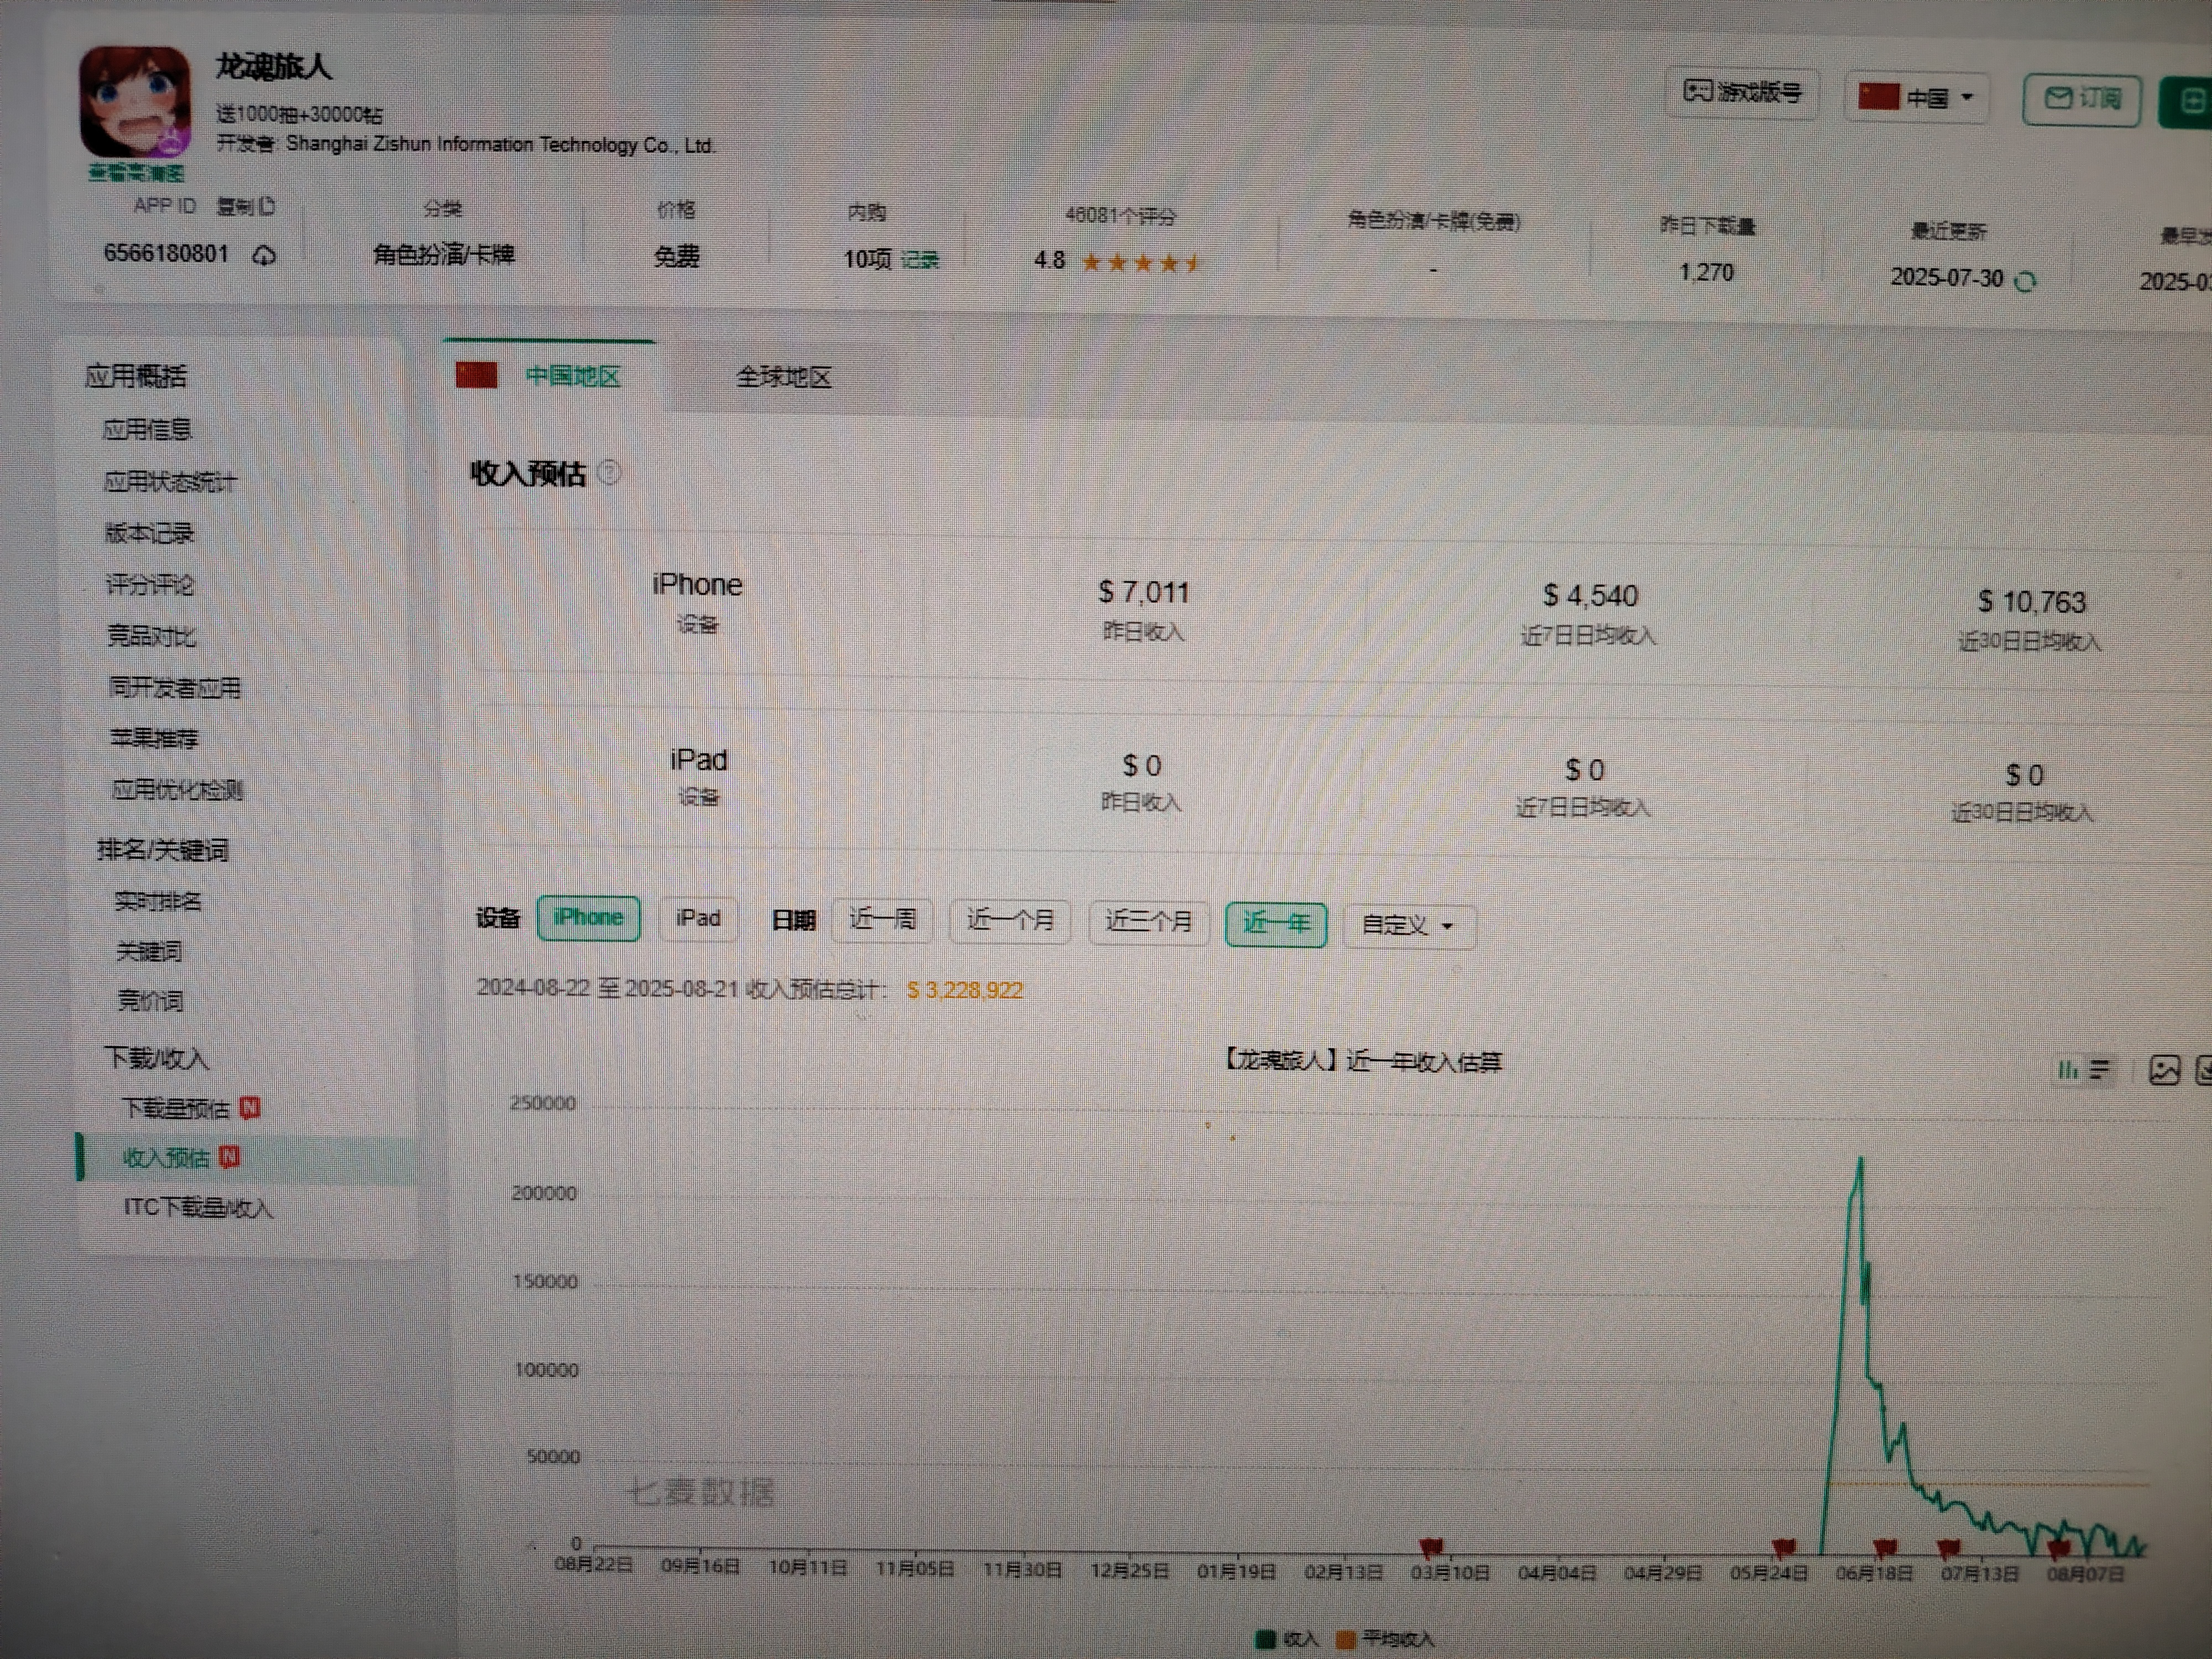Screen dimensions: 2212x1659
Task: Select the 近一个月 date range
Action: pos(1010,920)
